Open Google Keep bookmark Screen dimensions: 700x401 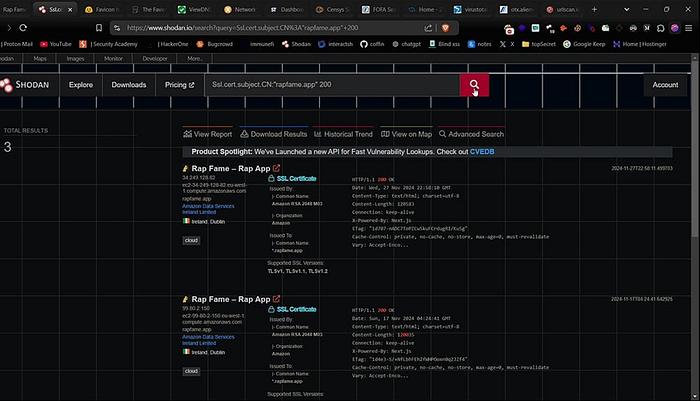(x=584, y=44)
